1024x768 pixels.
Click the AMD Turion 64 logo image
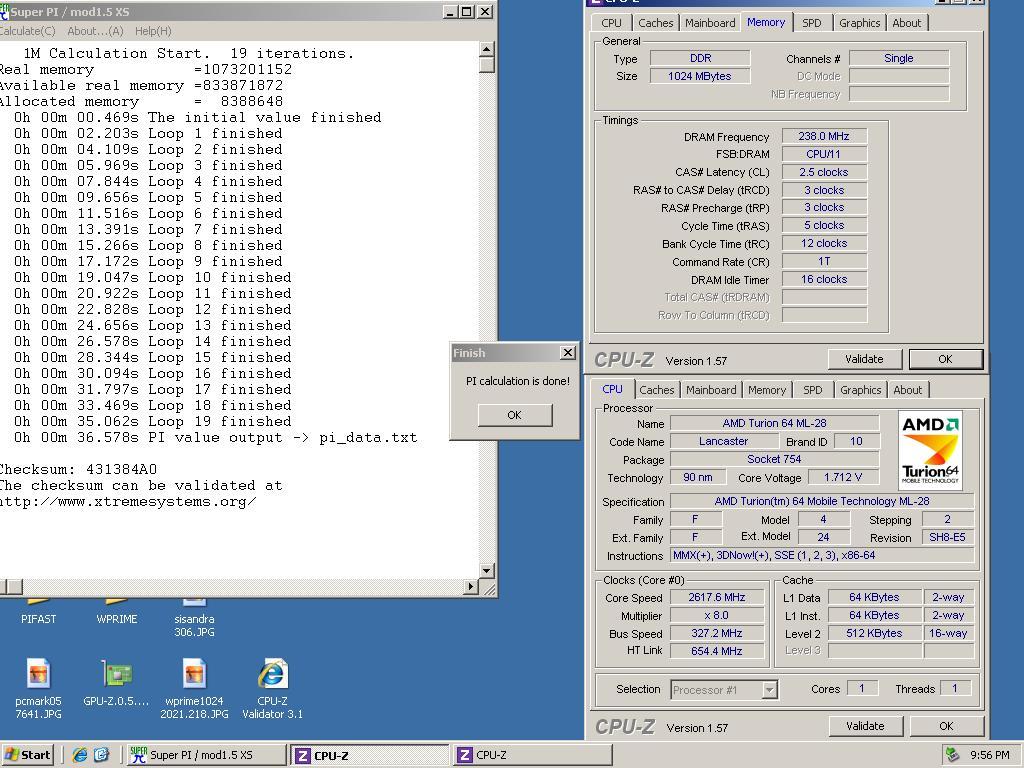point(930,450)
